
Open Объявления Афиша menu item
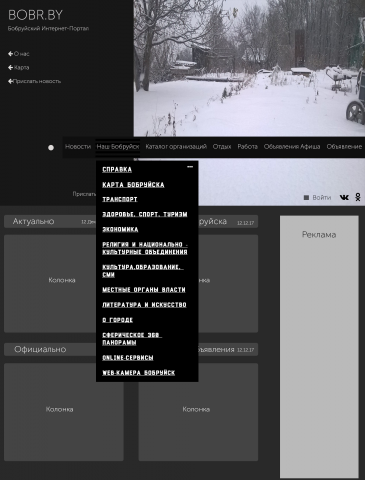tap(292, 147)
